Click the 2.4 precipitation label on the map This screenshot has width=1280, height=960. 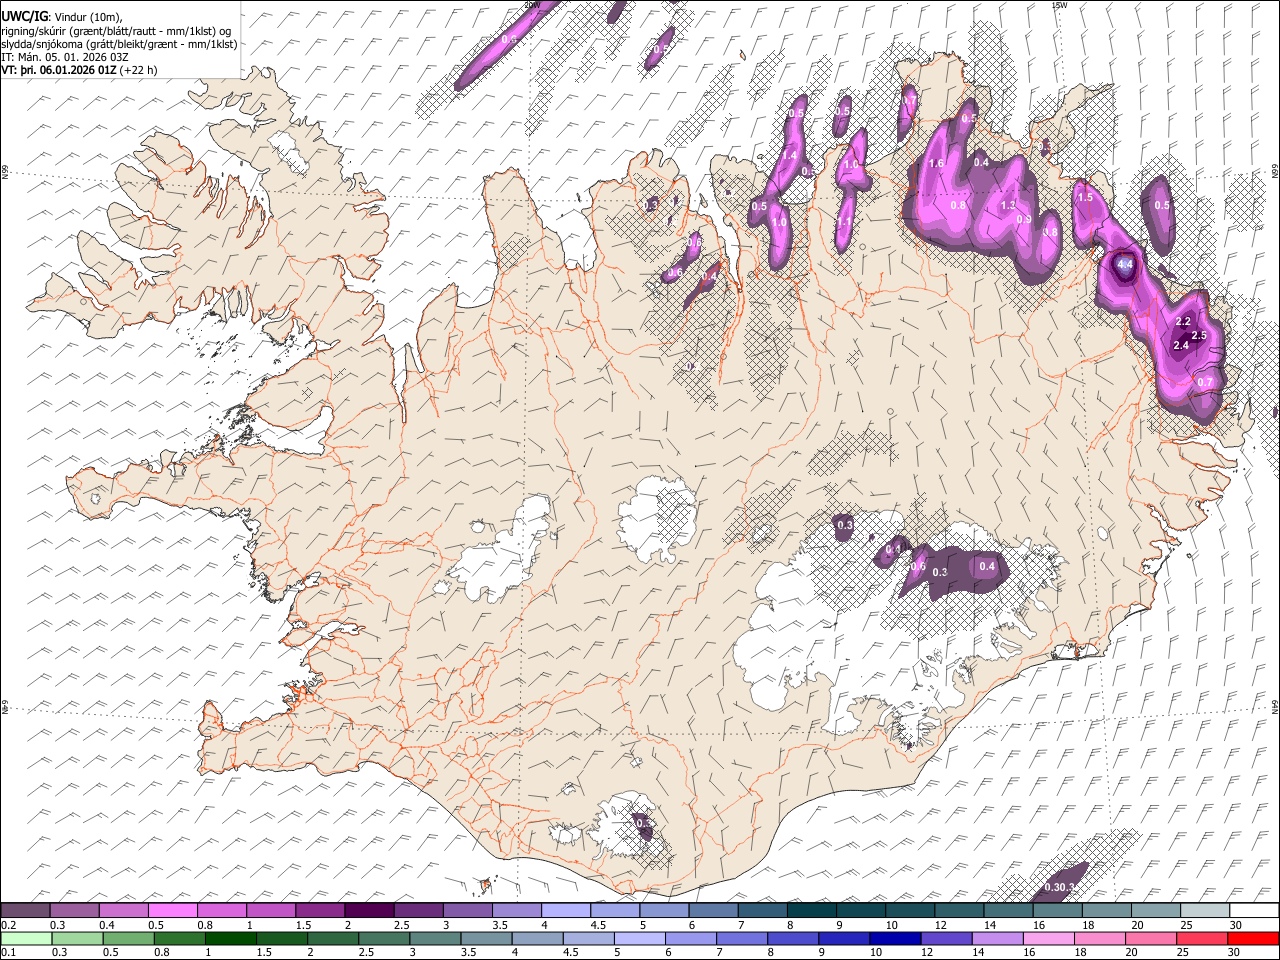click(1180, 346)
